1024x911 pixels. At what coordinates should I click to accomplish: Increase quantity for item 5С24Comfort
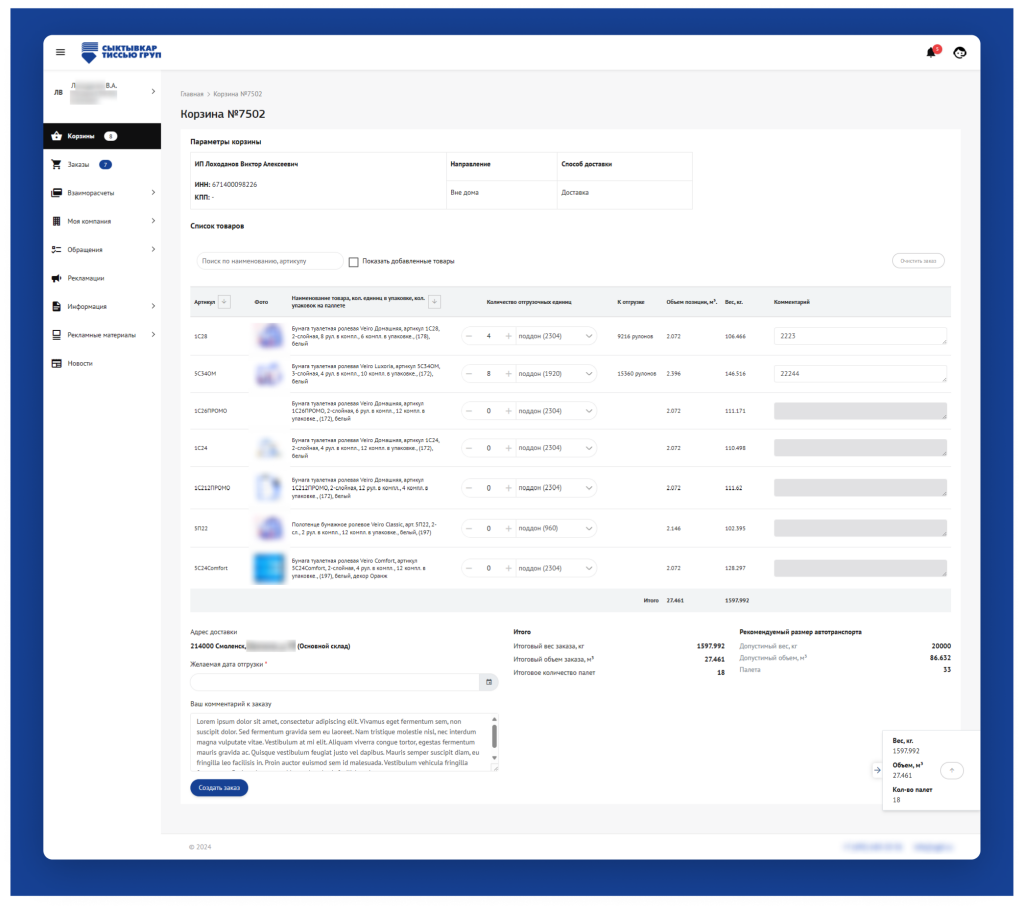click(x=508, y=569)
